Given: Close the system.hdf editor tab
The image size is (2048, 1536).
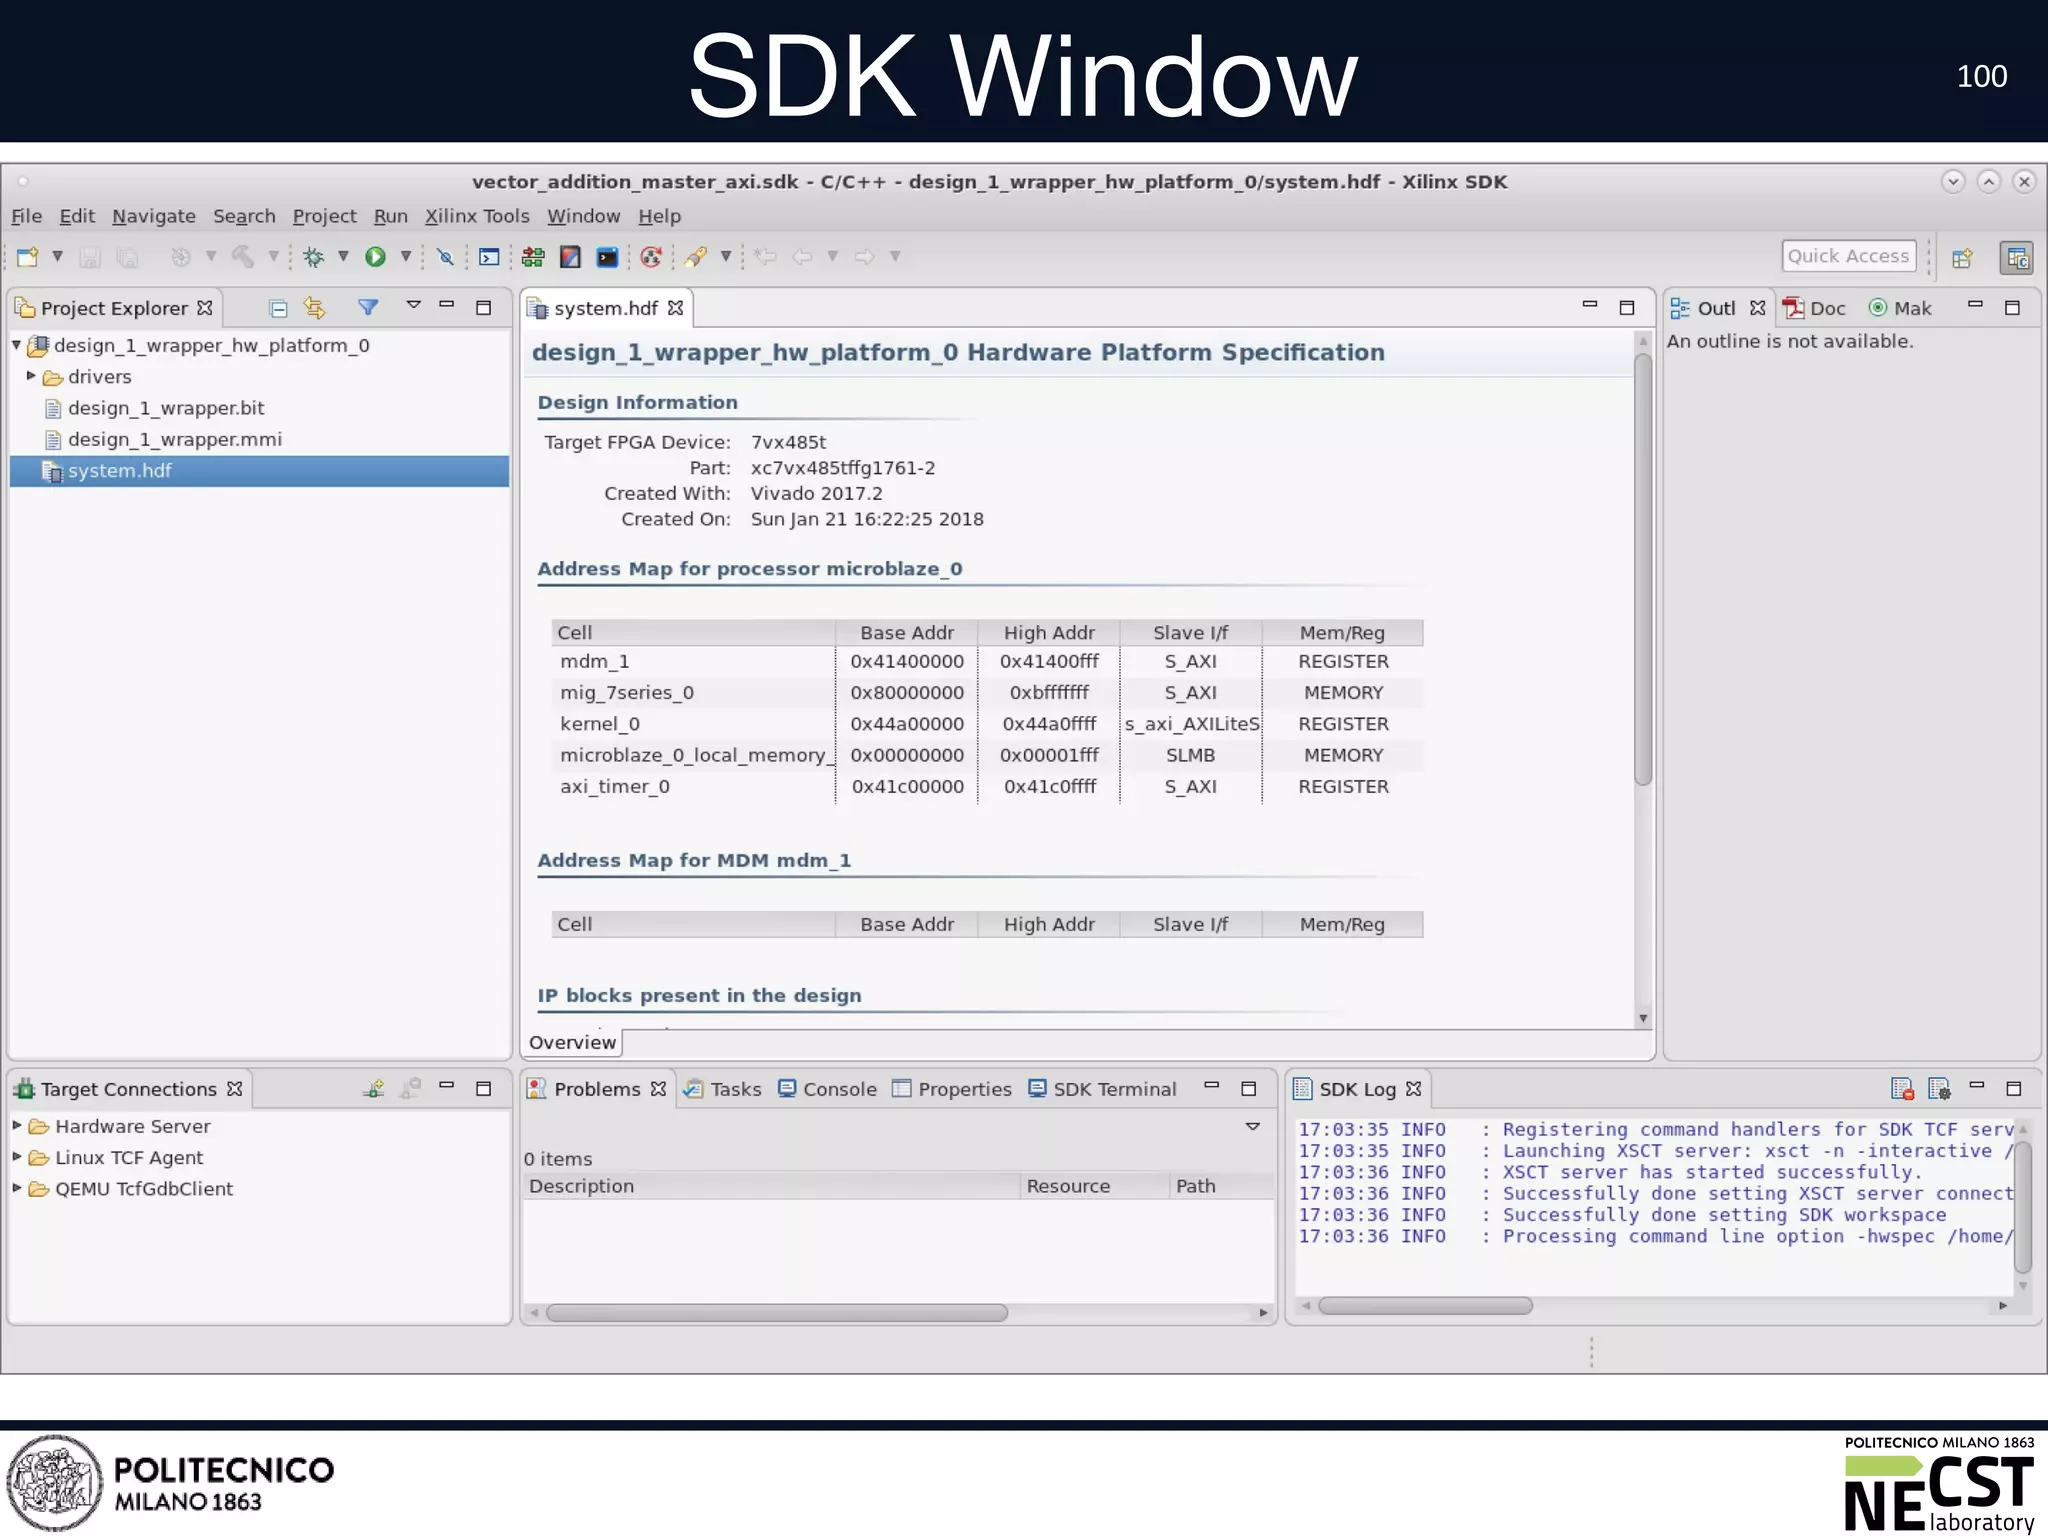Looking at the screenshot, I should pos(676,308).
